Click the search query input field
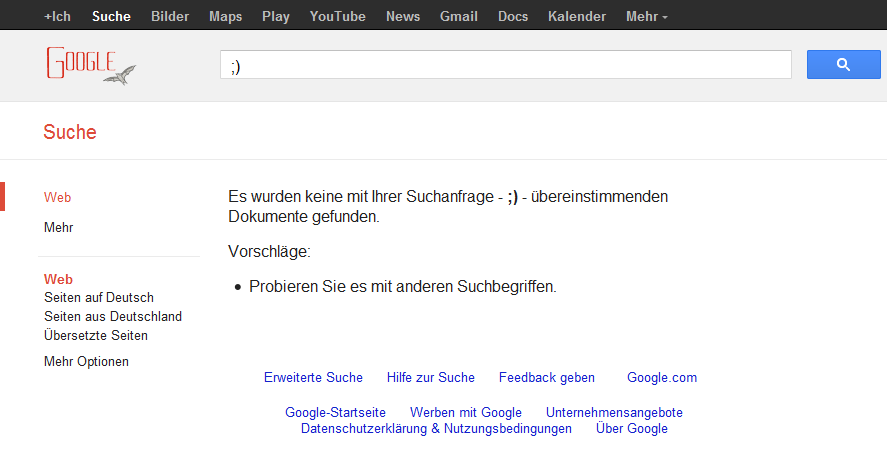887x449 pixels. (505, 65)
